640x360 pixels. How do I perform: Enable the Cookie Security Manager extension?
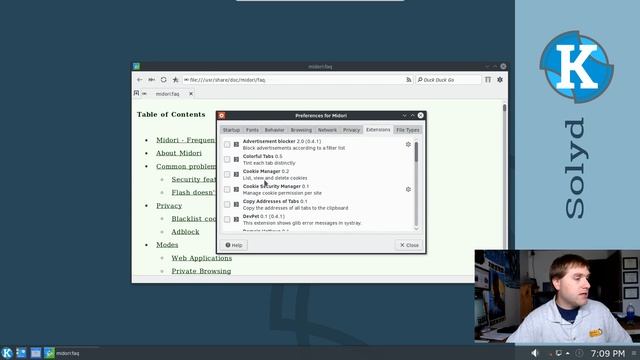[x=227, y=189]
